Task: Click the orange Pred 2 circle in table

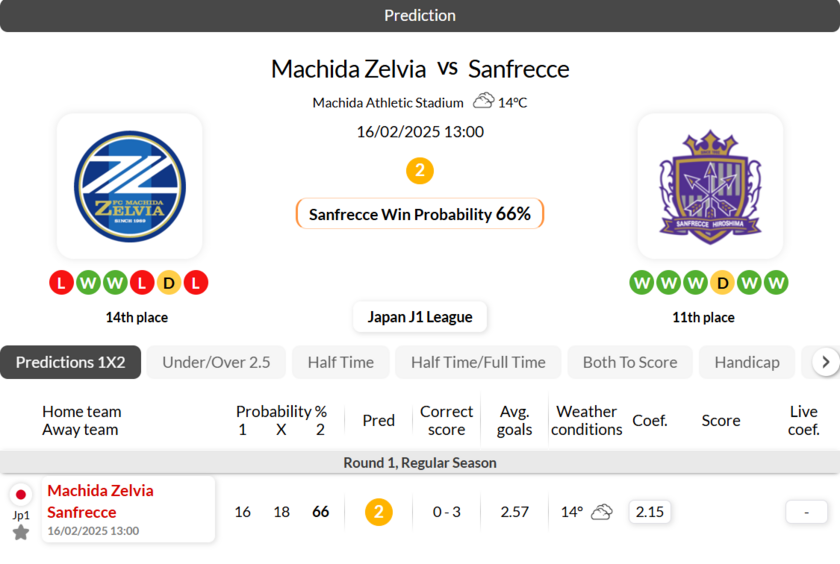Action: click(x=378, y=512)
